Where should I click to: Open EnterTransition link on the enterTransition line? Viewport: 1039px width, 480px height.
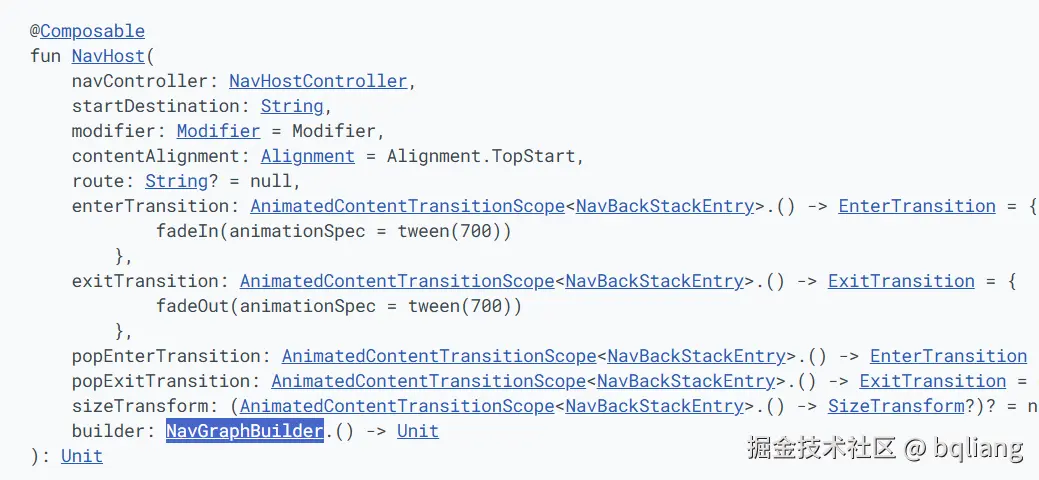tap(917, 206)
